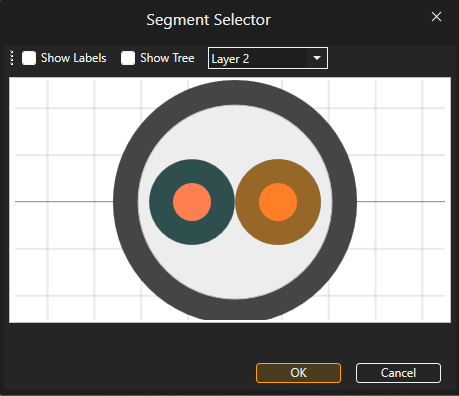The height and width of the screenshot is (396, 459).
Task: Enable the Show Tree checkbox
Action: (128, 58)
